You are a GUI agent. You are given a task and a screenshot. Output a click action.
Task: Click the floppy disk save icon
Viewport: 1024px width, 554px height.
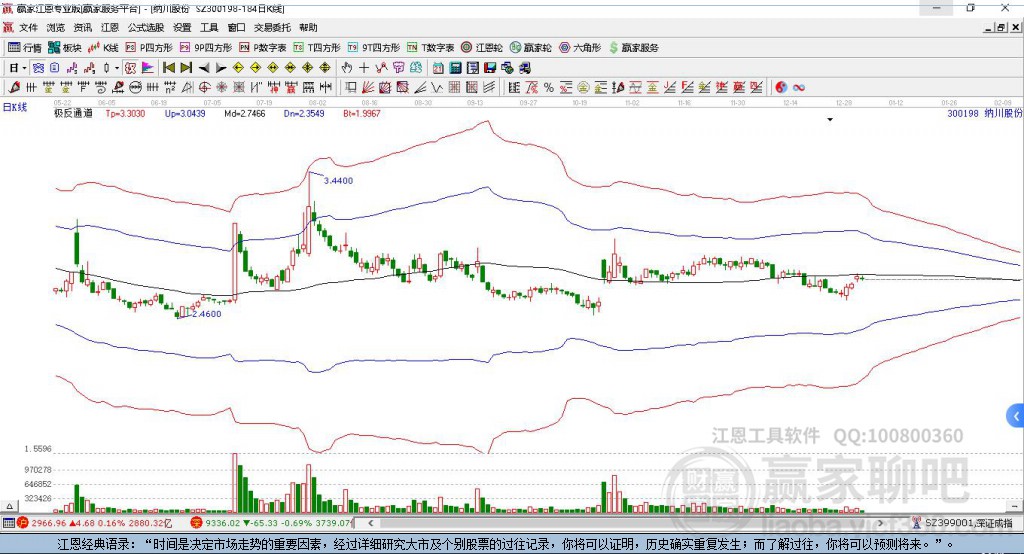[490, 68]
